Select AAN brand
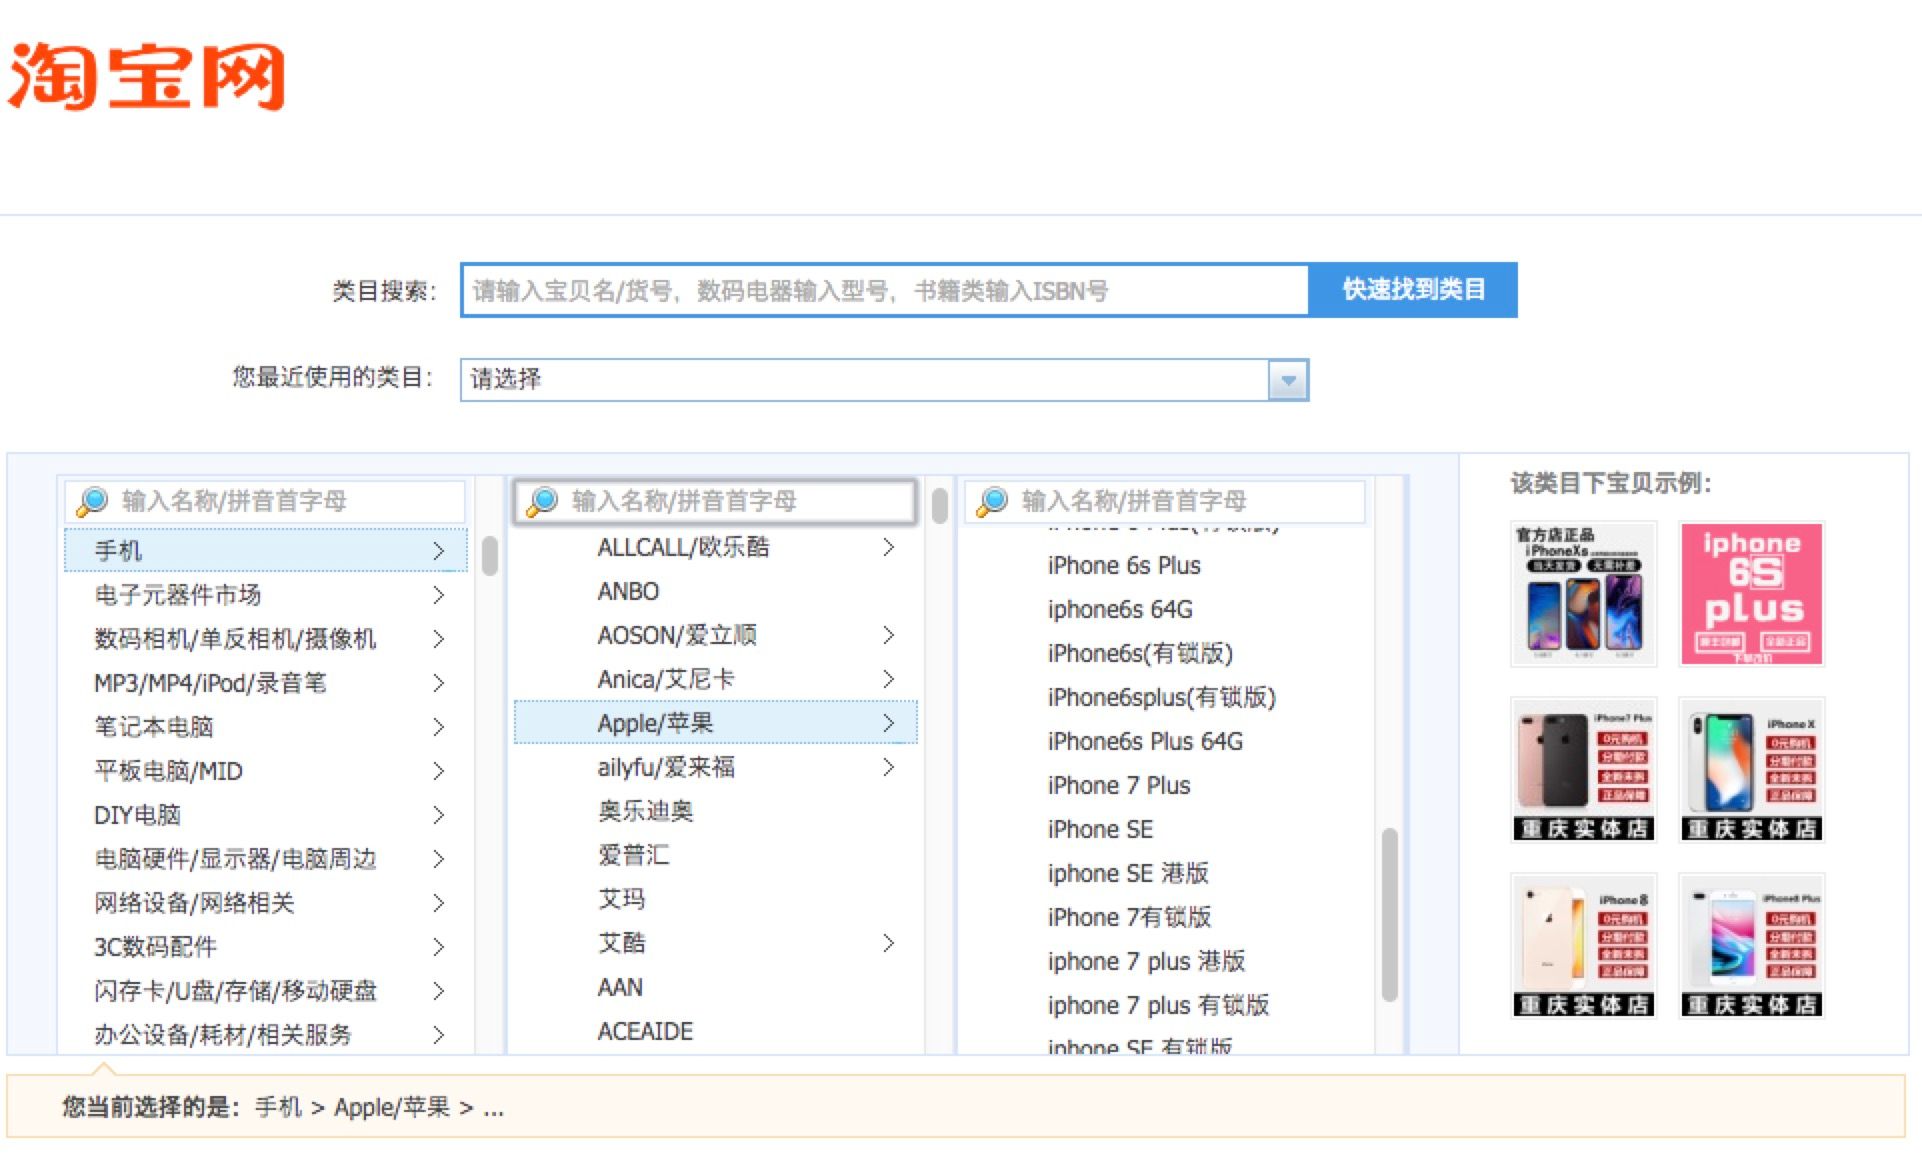1922x1156 pixels. click(716, 987)
